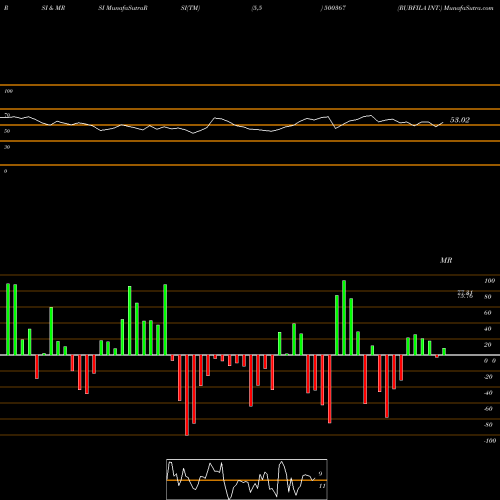Click MR axis label '20'

tap(488, 345)
